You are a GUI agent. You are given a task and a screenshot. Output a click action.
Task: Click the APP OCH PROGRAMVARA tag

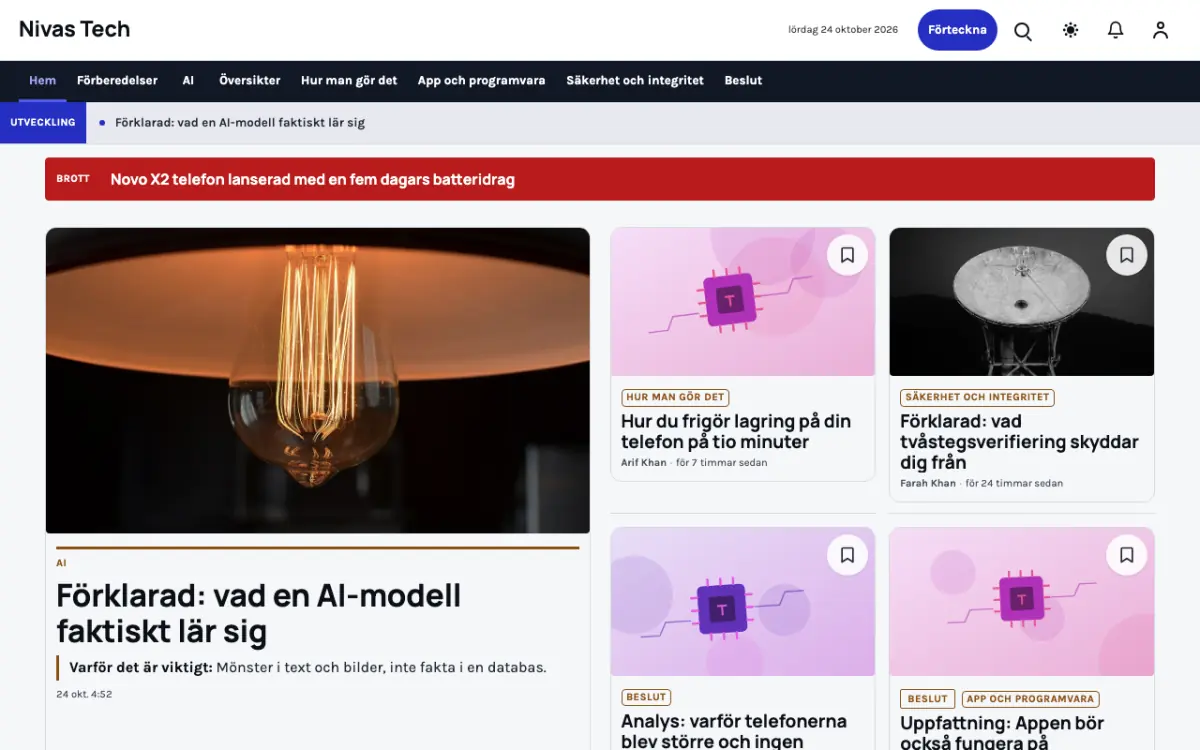click(1030, 699)
